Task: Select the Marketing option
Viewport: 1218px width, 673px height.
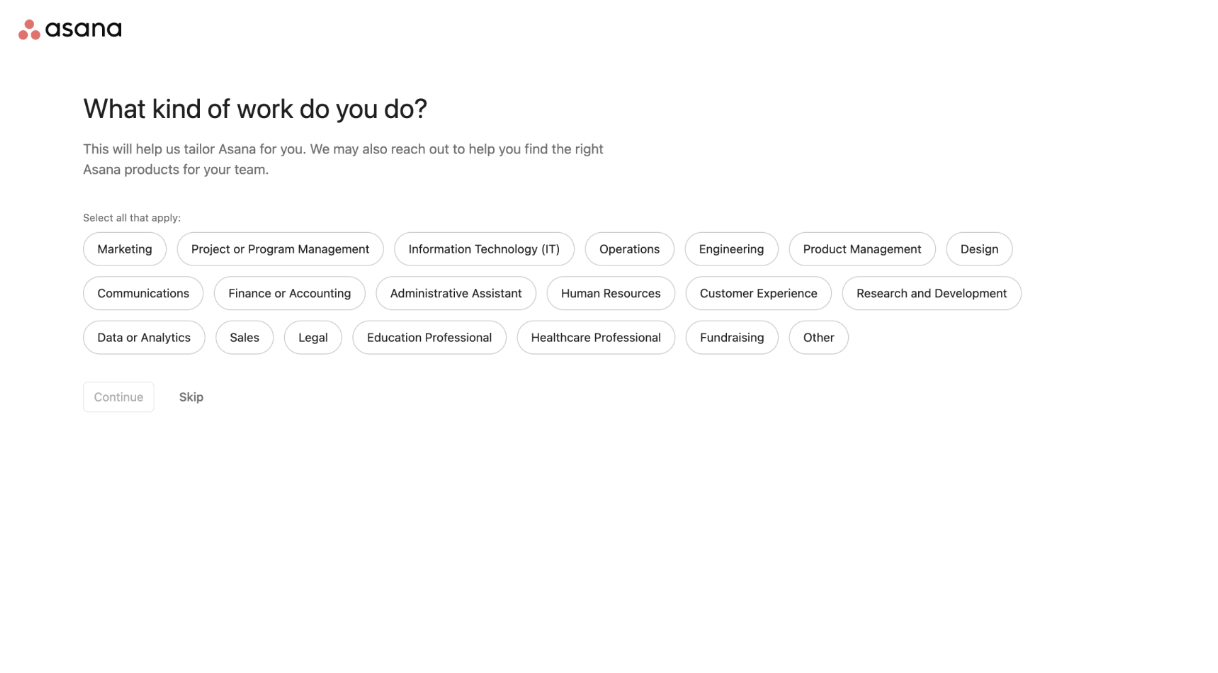Action: 125,249
